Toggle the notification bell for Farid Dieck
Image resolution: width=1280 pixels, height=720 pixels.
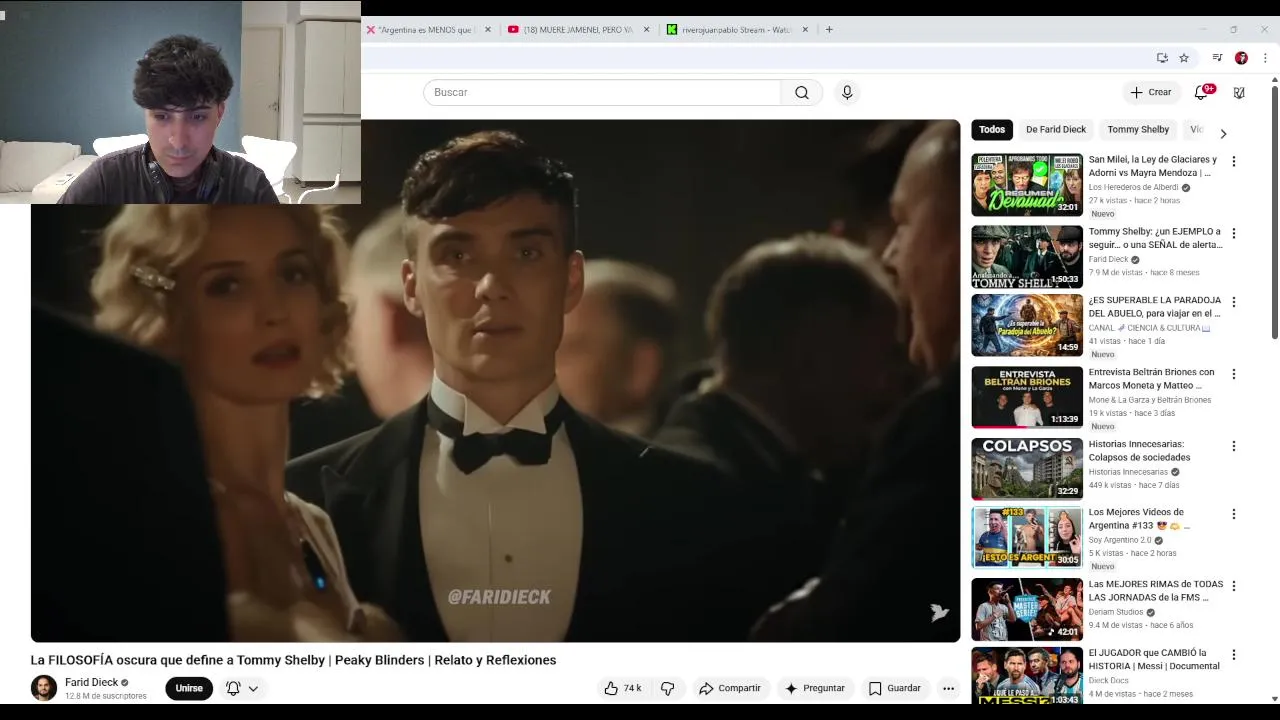coord(233,688)
